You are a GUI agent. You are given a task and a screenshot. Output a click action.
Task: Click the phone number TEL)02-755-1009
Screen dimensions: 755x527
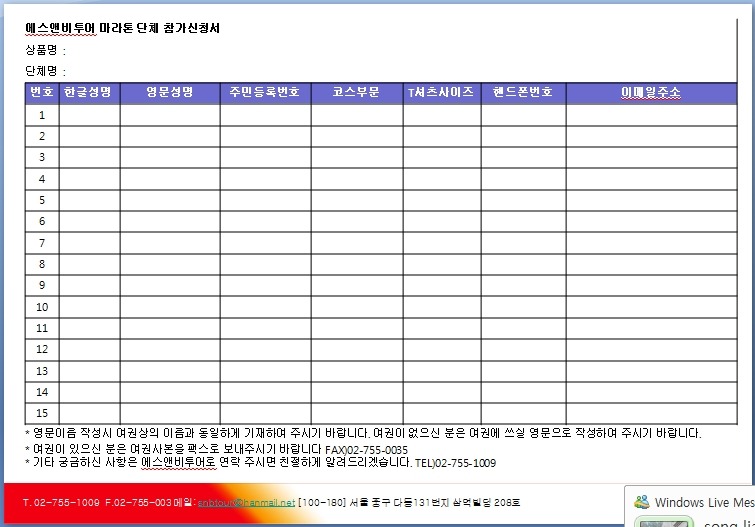tap(456, 463)
